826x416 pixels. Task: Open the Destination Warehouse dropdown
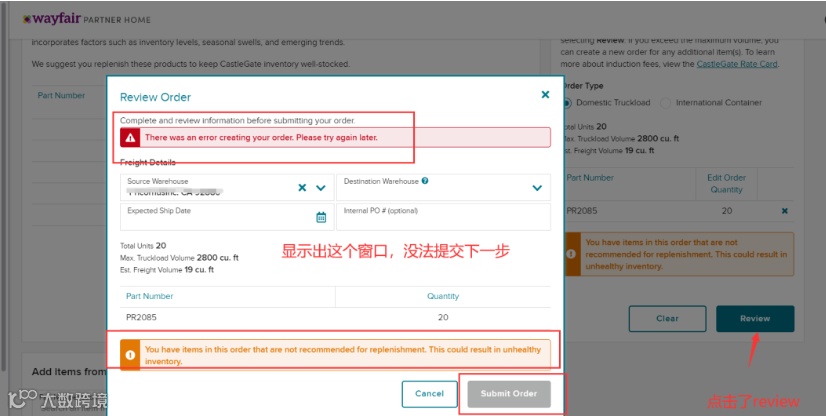[537, 188]
